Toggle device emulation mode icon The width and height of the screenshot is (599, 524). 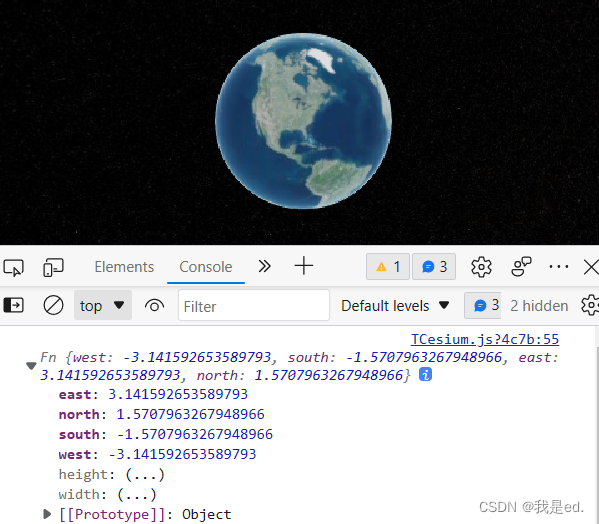[53, 267]
